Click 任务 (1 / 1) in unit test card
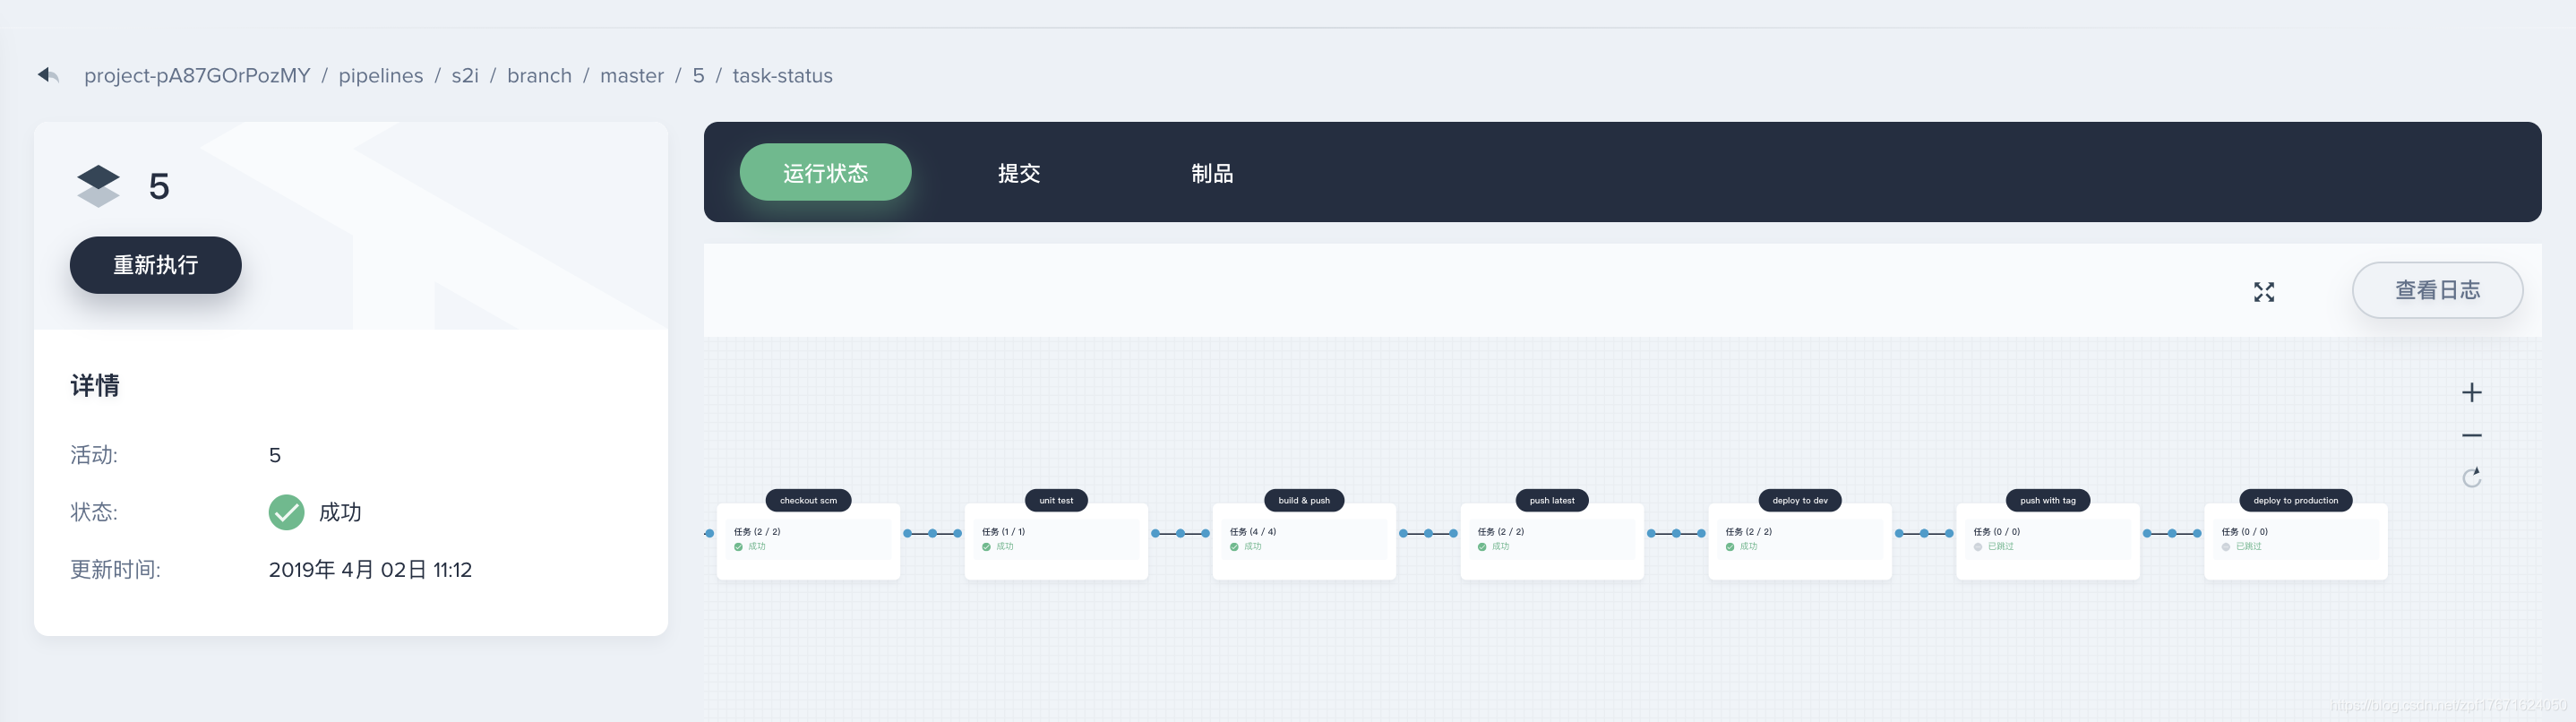 tap(1003, 532)
